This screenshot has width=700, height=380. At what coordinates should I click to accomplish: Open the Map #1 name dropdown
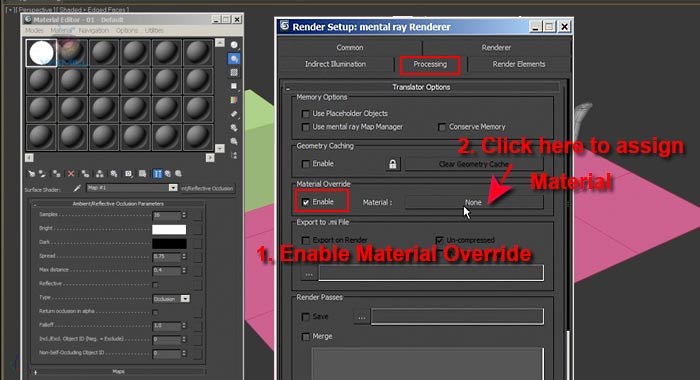point(173,188)
